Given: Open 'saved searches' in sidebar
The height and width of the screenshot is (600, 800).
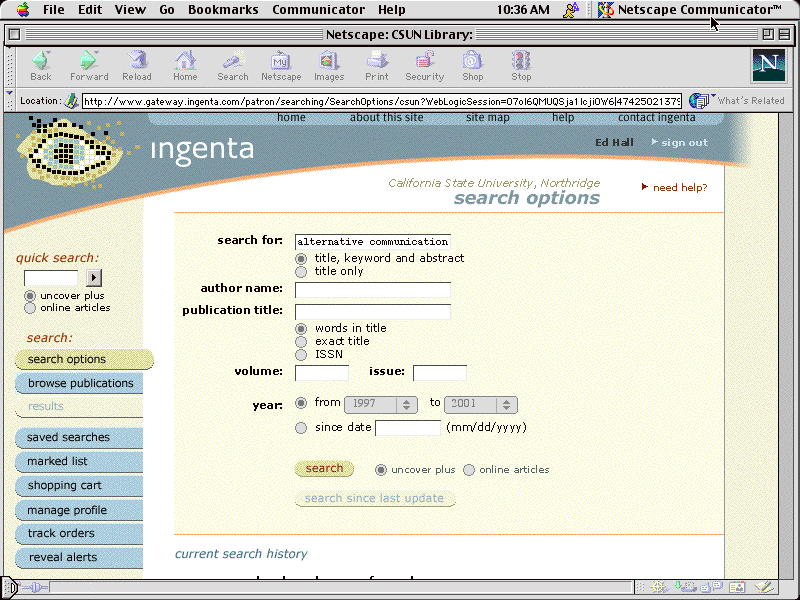Looking at the screenshot, I should (x=79, y=437).
